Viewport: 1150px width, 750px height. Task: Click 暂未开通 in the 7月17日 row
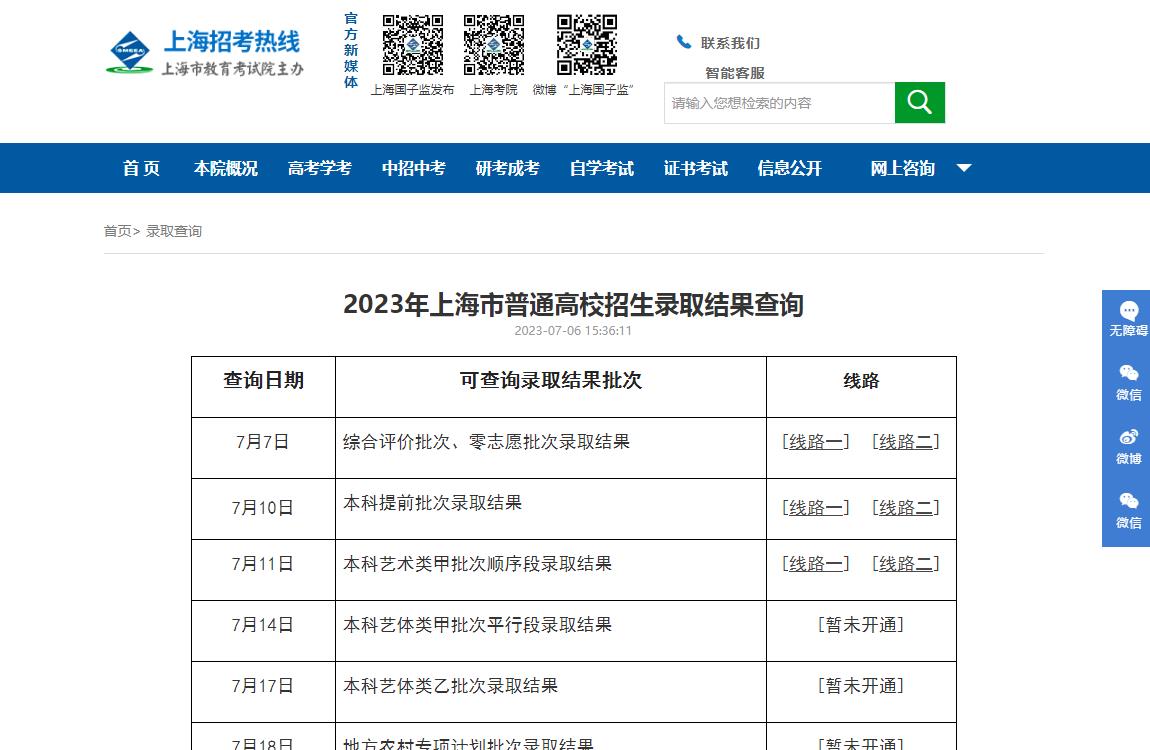pos(861,685)
